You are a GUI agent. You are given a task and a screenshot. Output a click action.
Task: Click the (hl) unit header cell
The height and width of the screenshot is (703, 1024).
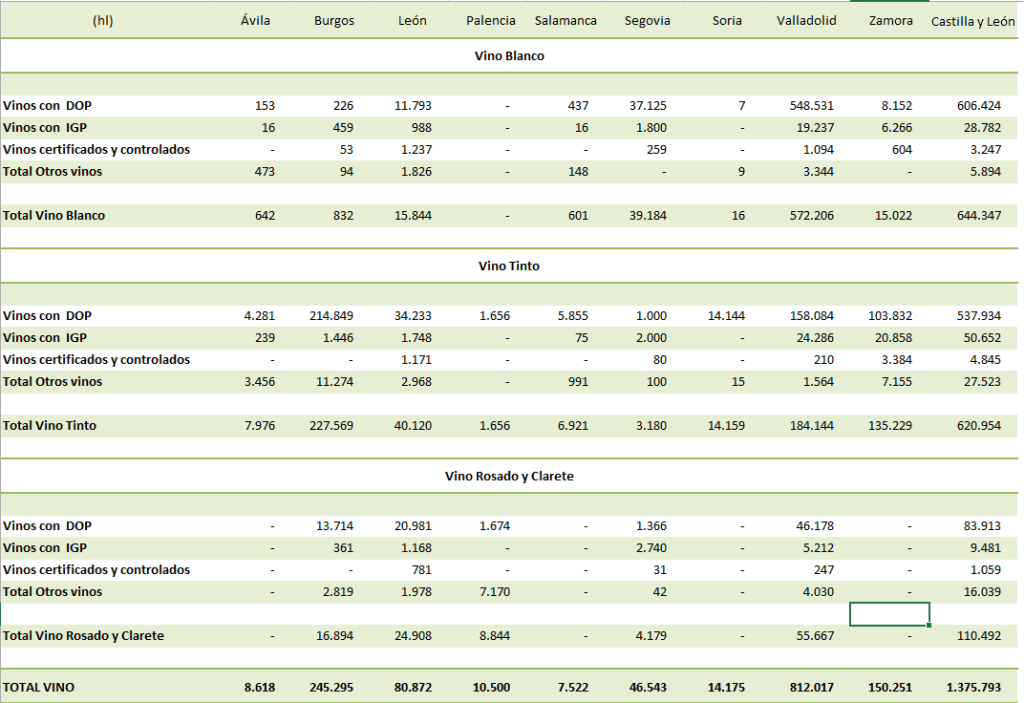[102, 21]
